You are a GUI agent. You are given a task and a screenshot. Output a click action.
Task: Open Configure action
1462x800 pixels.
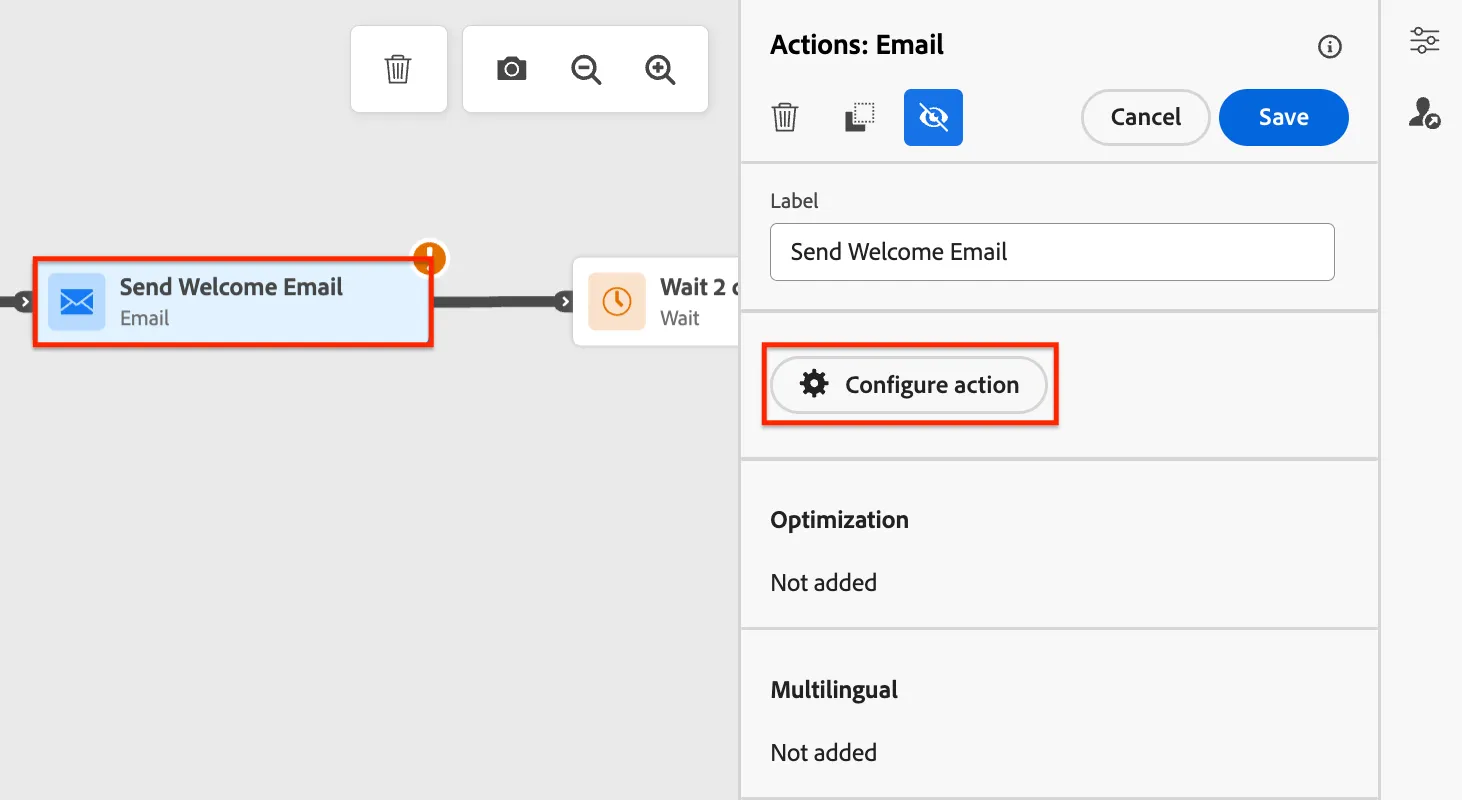909,385
